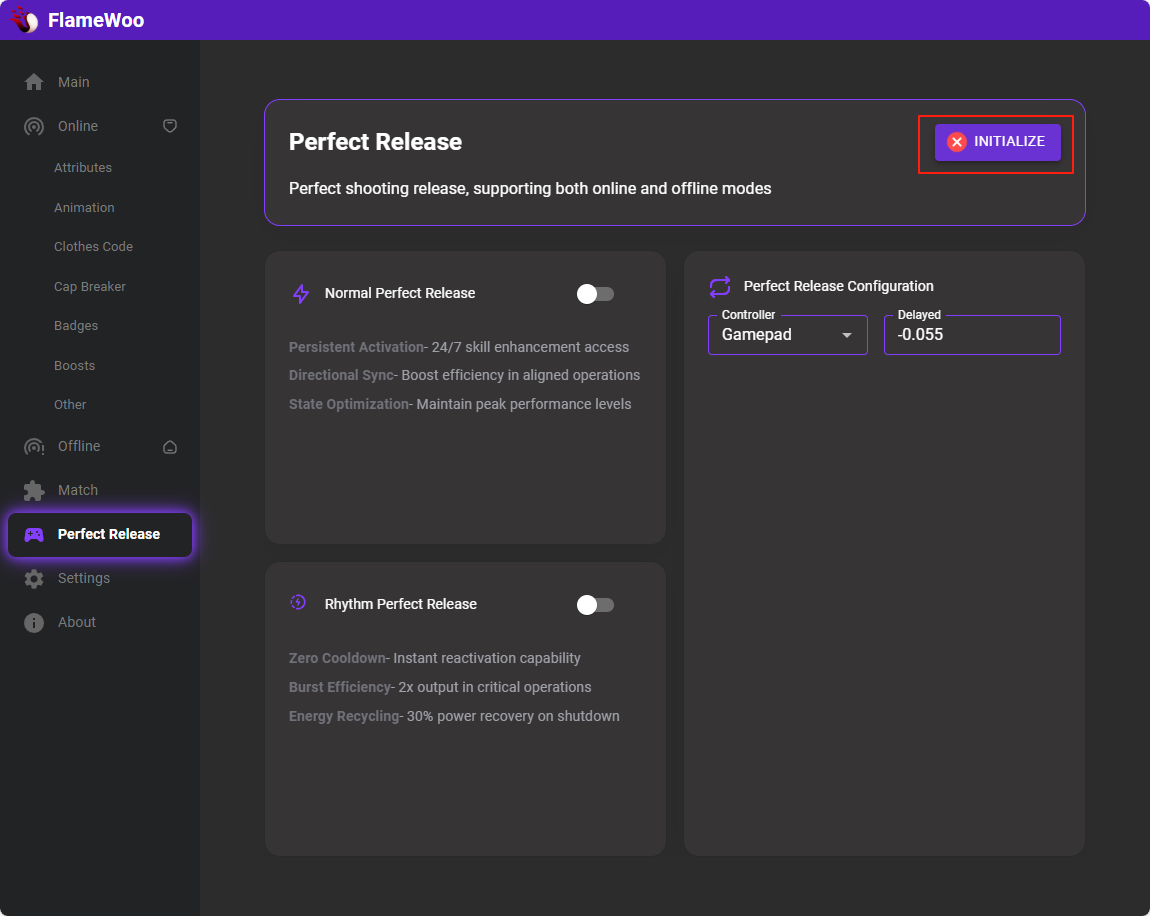The width and height of the screenshot is (1150, 916).
Task: Click the Controller dropdown arrow
Action: point(847,335)
